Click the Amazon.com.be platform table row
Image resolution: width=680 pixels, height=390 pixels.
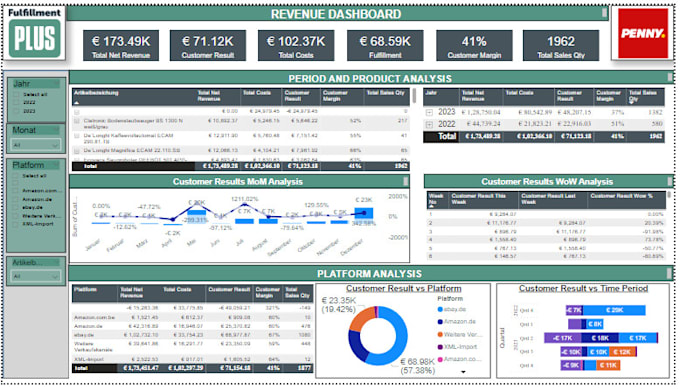(x=192, y=318)
